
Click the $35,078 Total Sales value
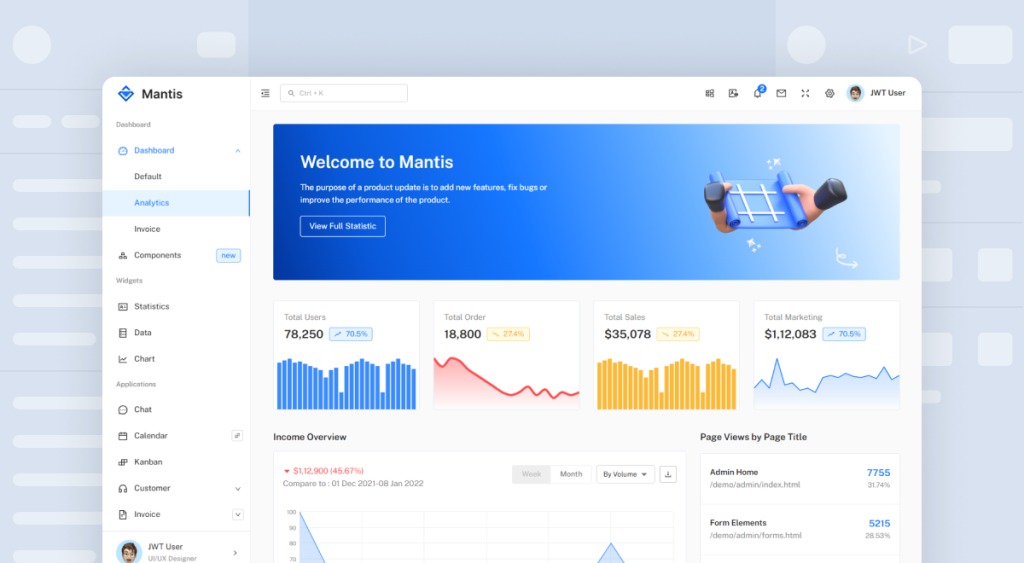628,334
